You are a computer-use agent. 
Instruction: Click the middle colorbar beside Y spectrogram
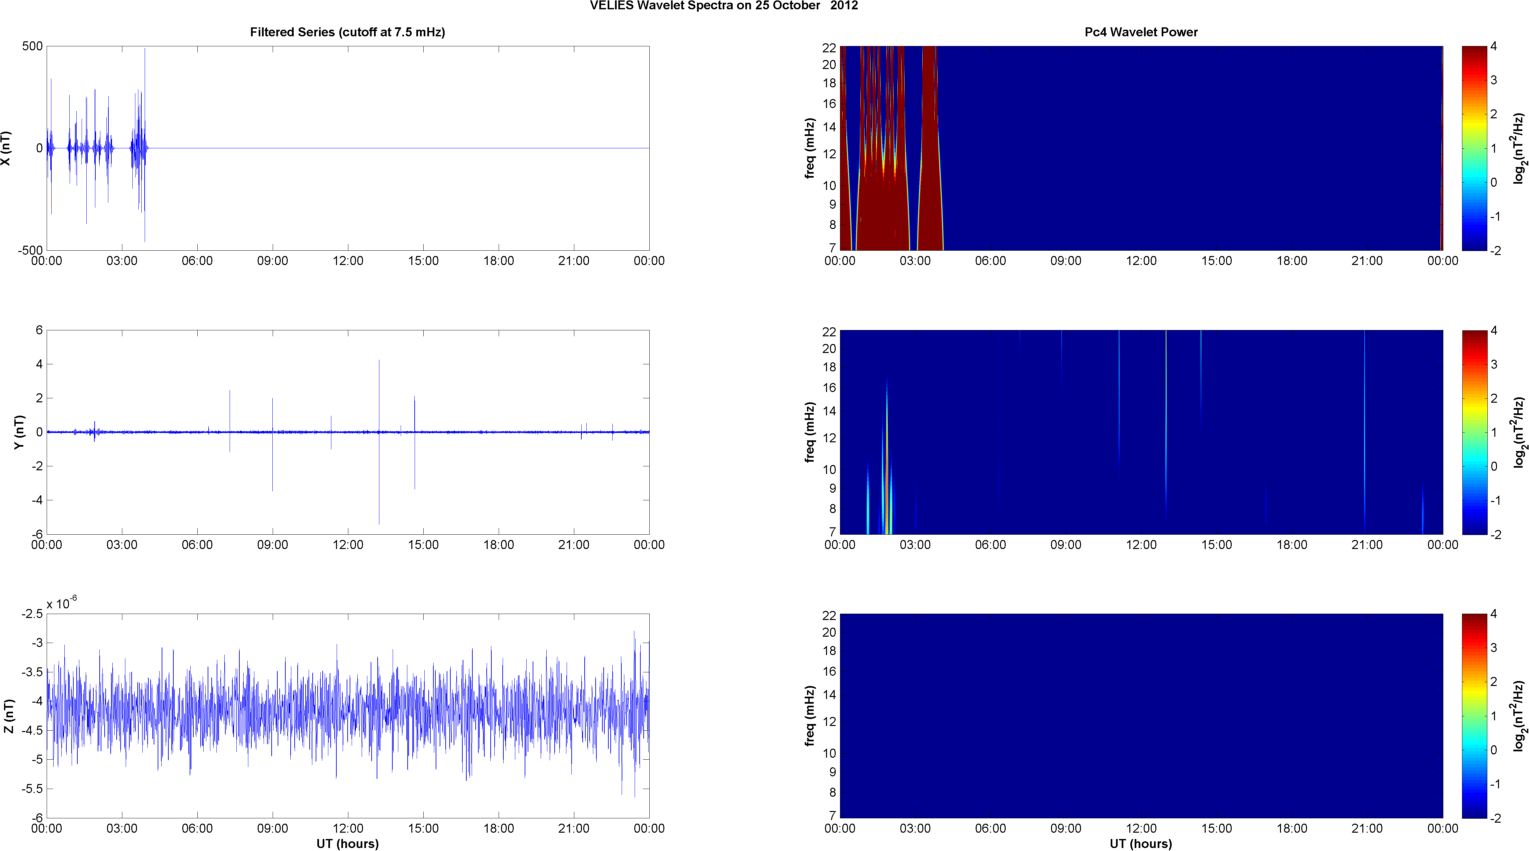coord(1474,432)
